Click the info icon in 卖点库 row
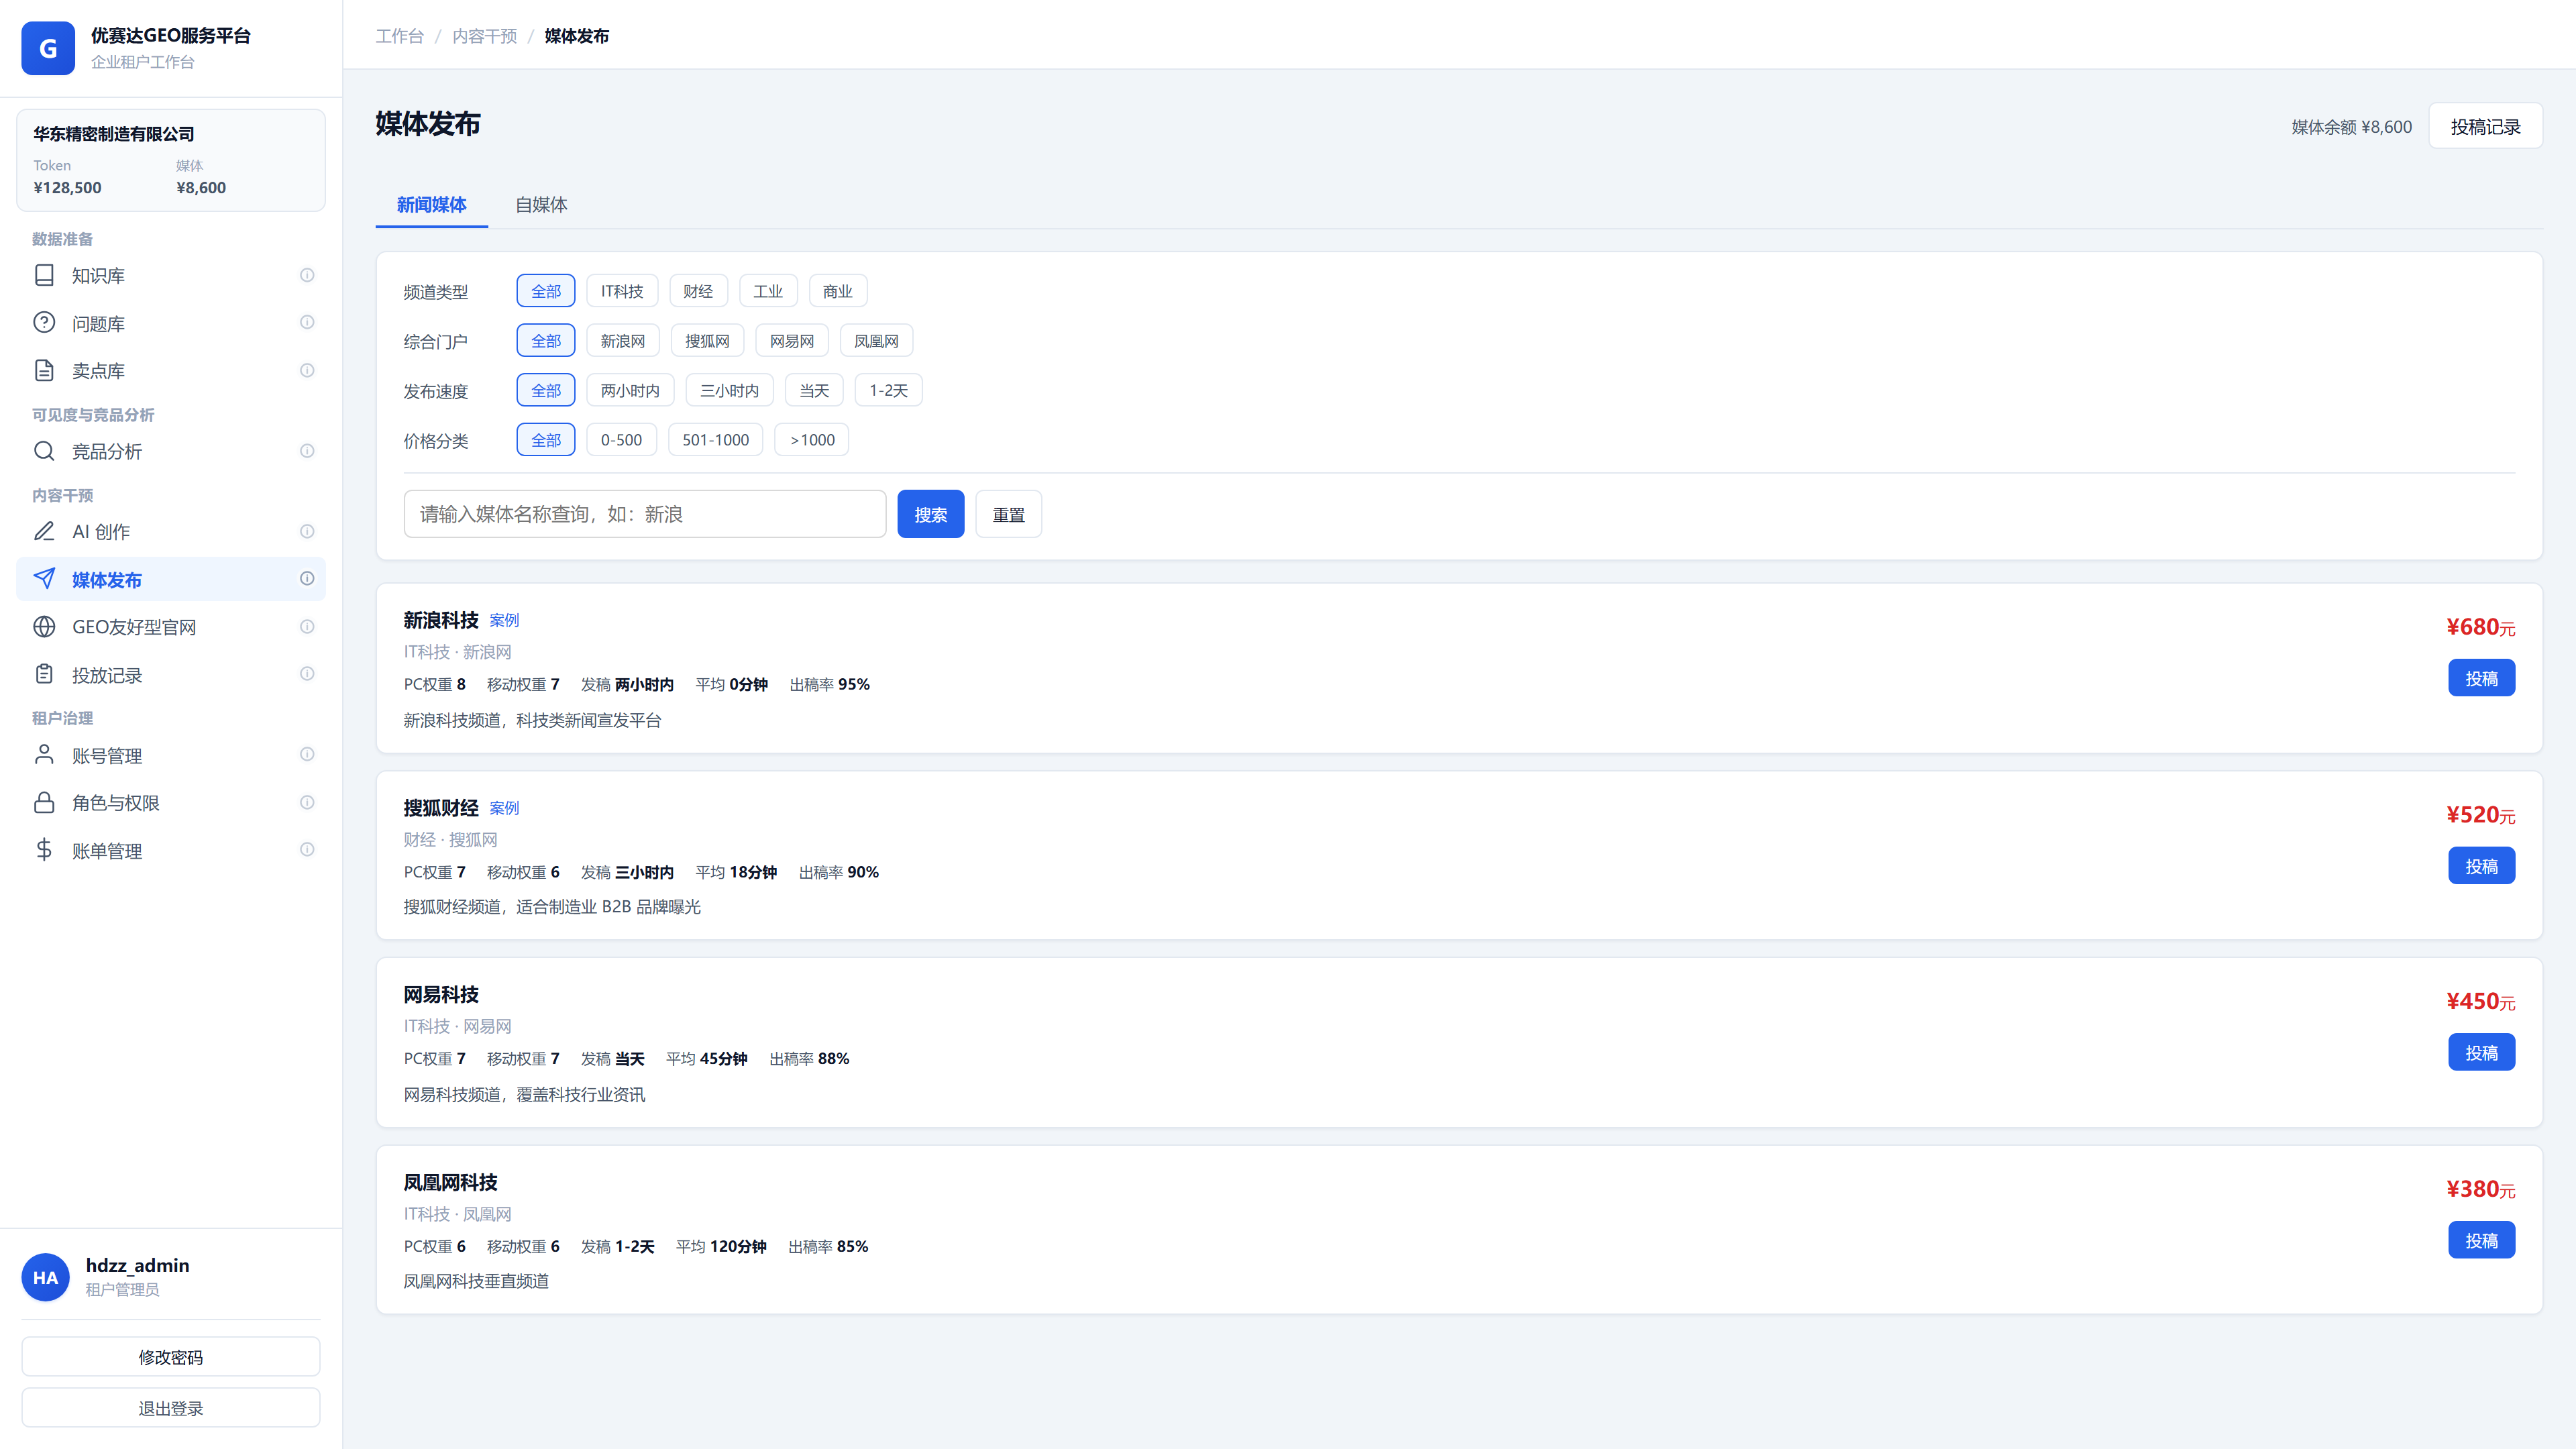 coord(307,370)
